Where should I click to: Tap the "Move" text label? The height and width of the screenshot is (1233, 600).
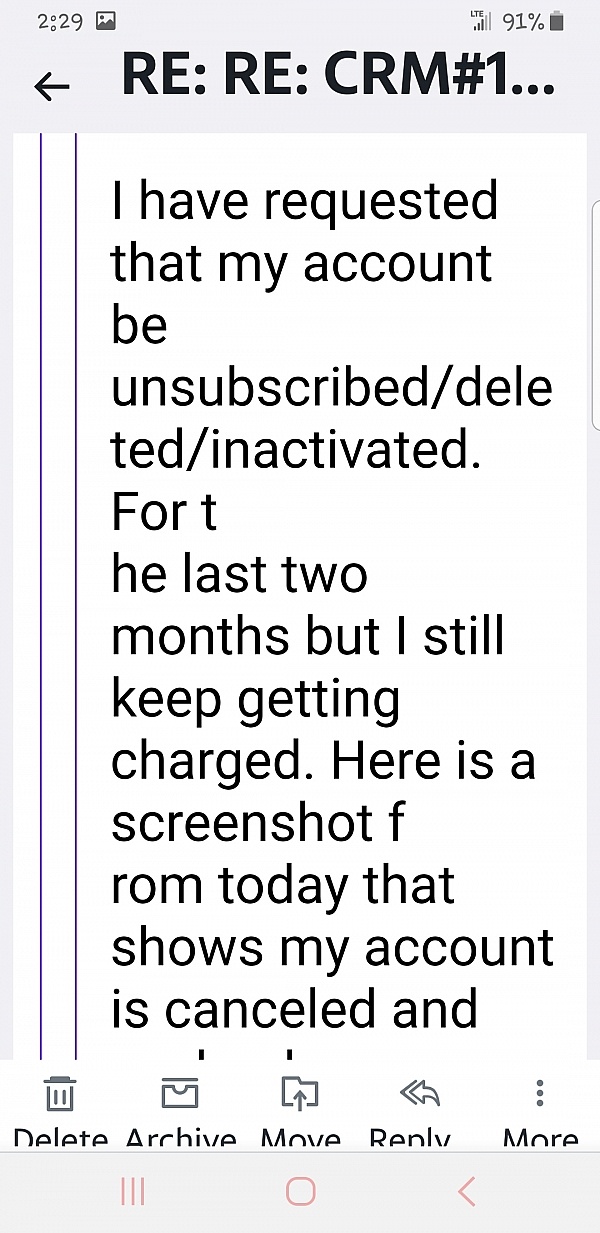coord(300,1139)
